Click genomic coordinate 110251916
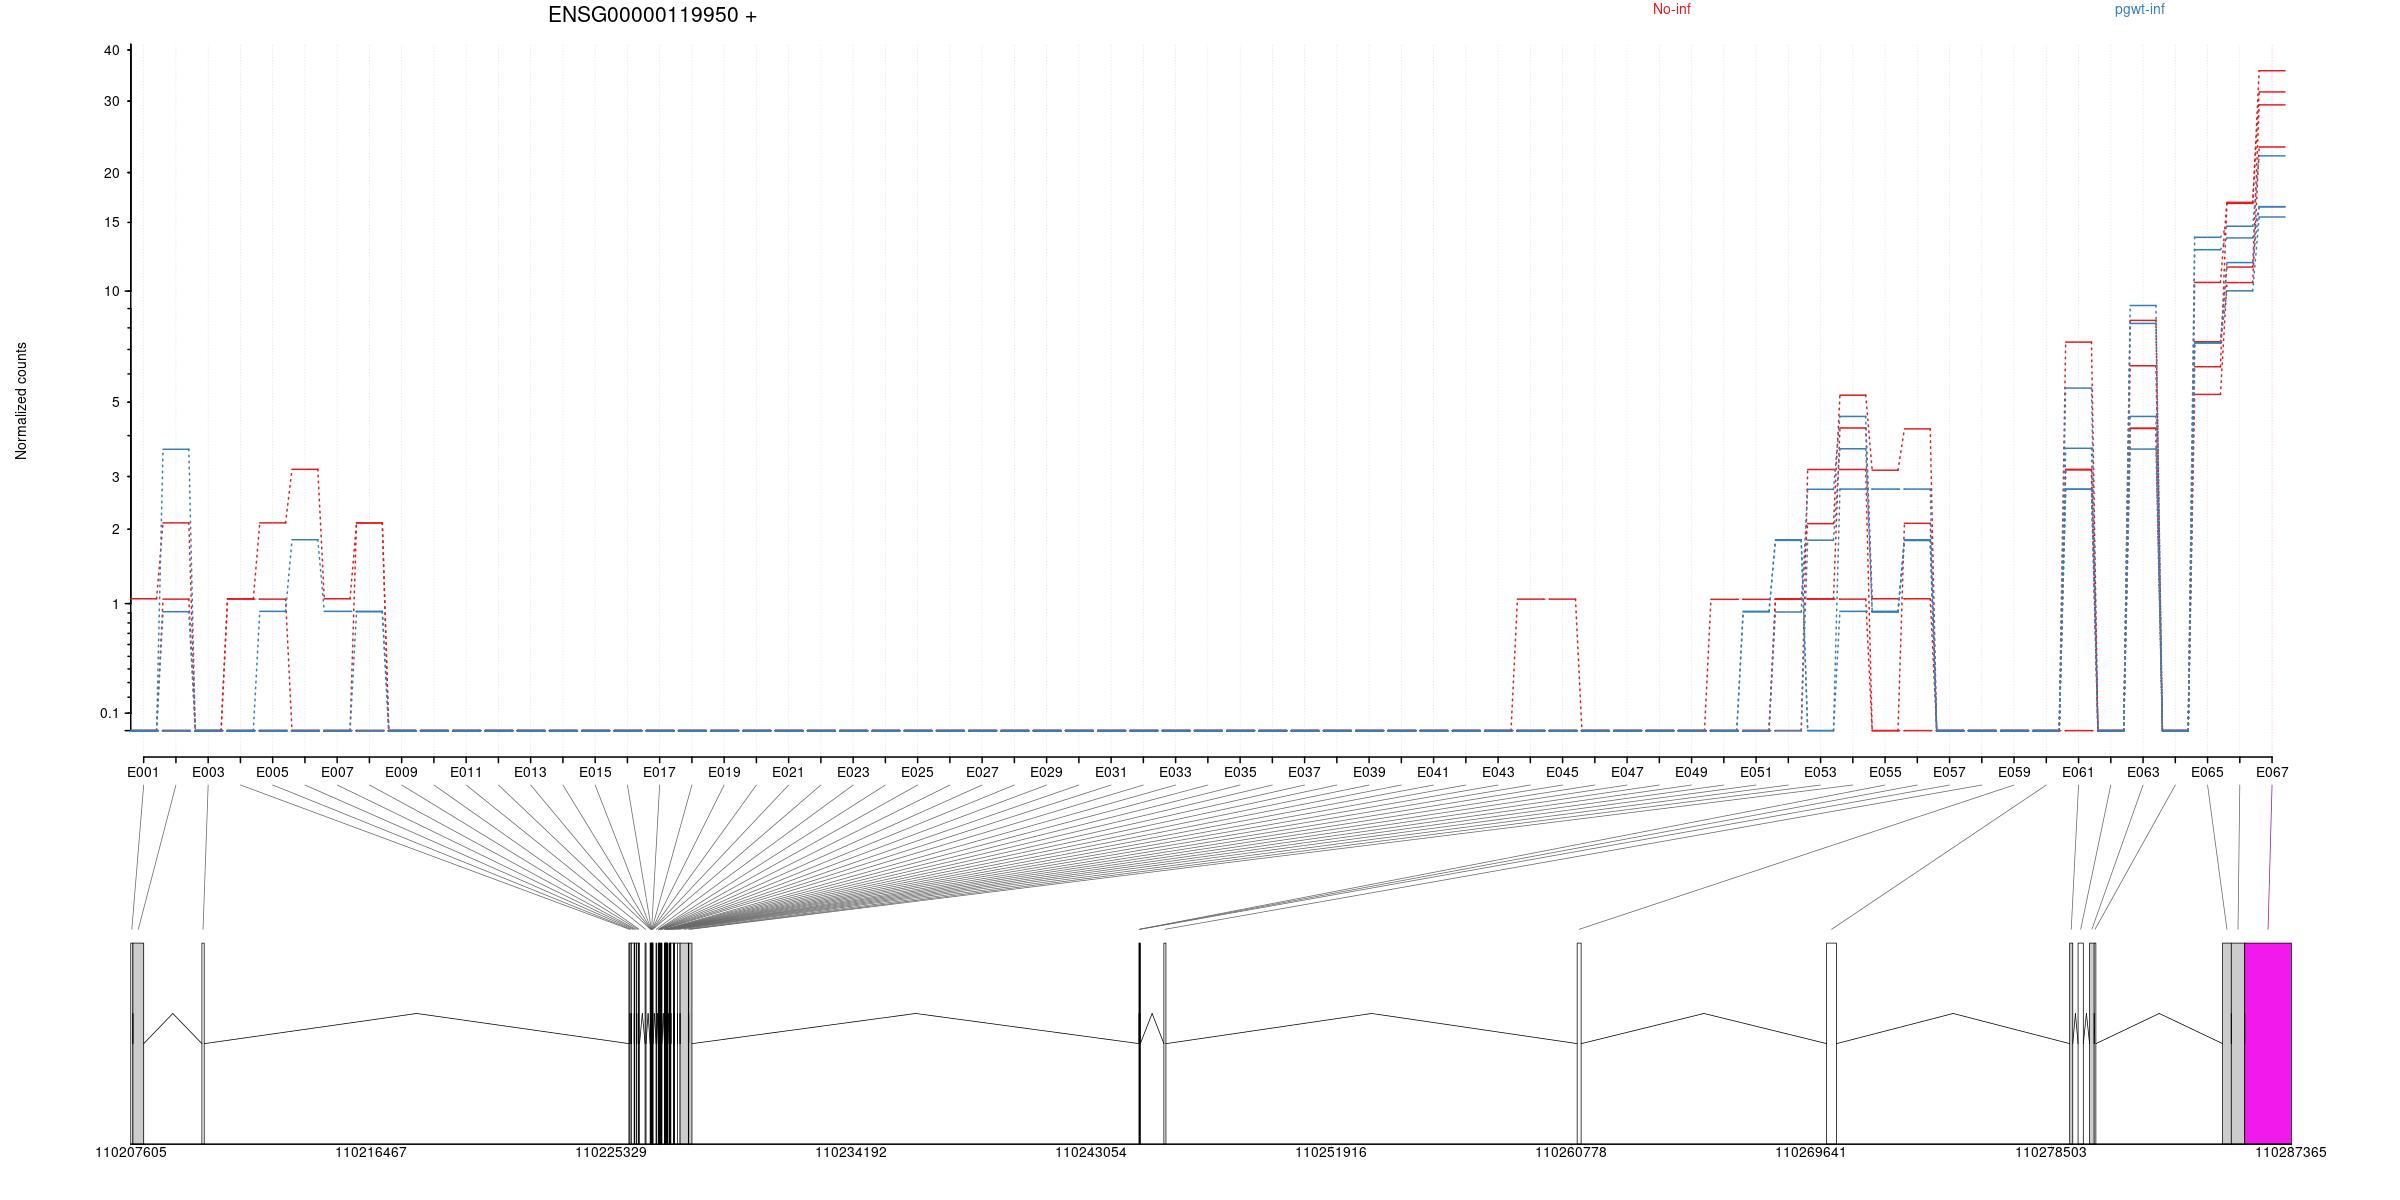Screen dimensions: 2400x1200 (1331, 1153)
